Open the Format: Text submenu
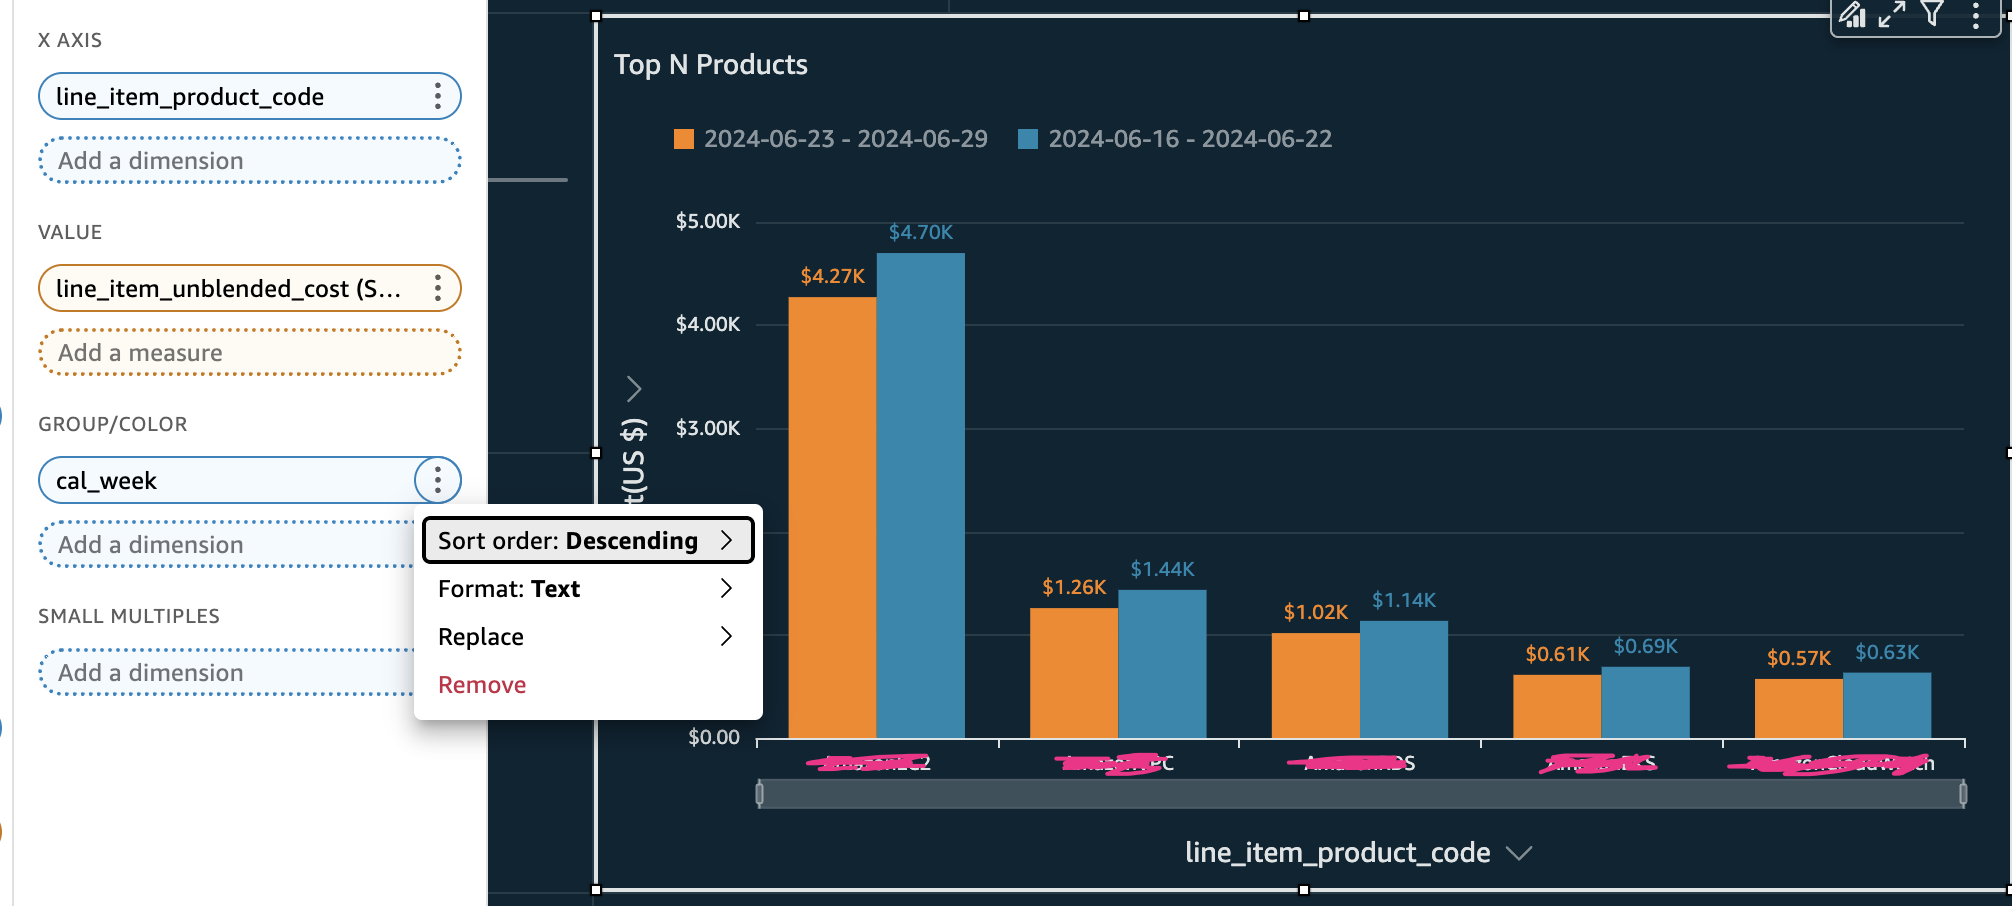Screen dimensions: 2012x906 coord(587,589)
